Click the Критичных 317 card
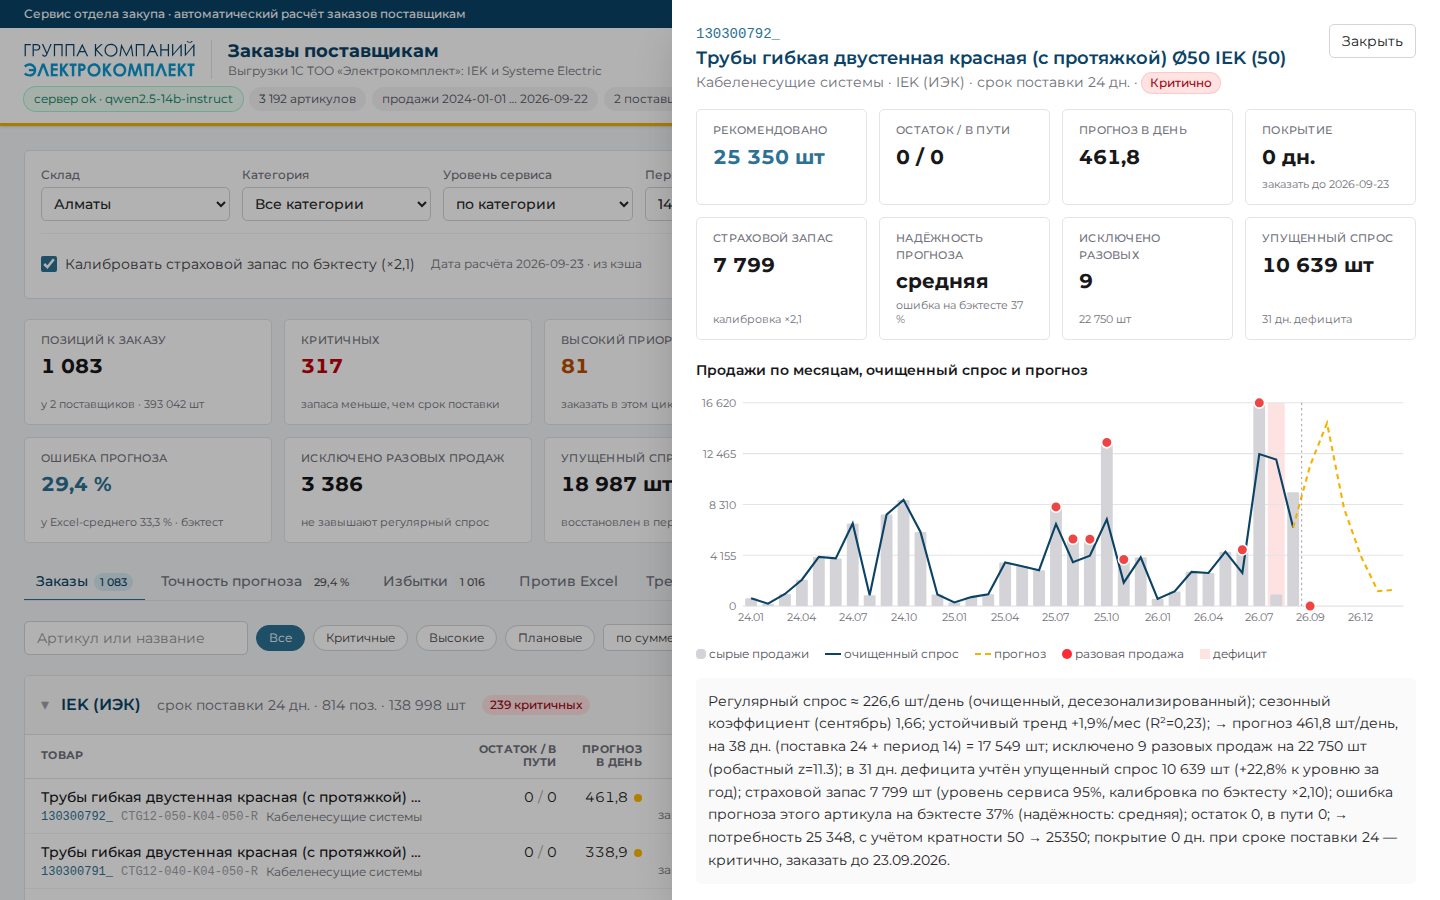 tap(408, 372)
